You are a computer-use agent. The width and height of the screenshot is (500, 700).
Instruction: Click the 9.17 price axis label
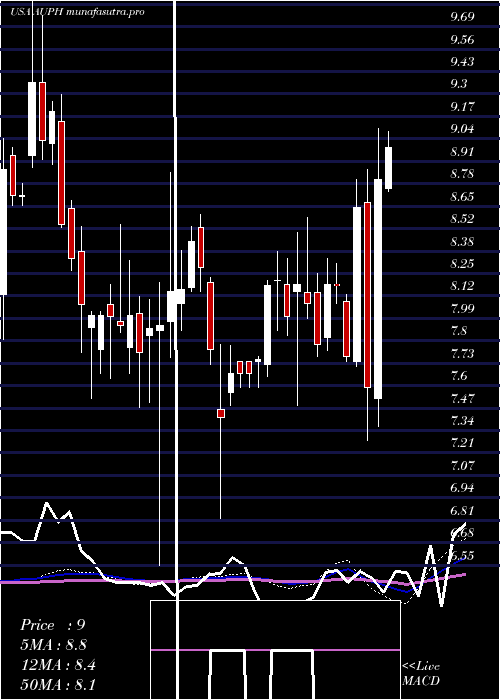point(462,107)
